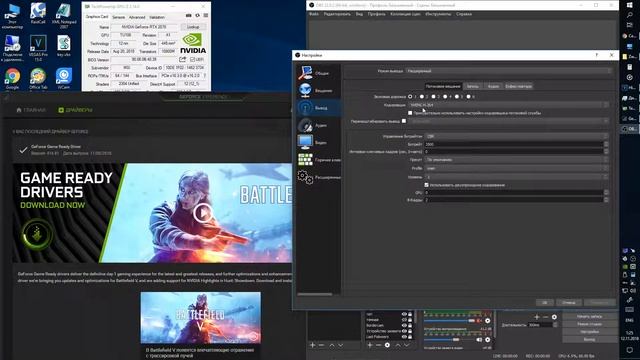Open the Preset dropdown
Screen dimensions: 640x360
(x=516, y=160)
